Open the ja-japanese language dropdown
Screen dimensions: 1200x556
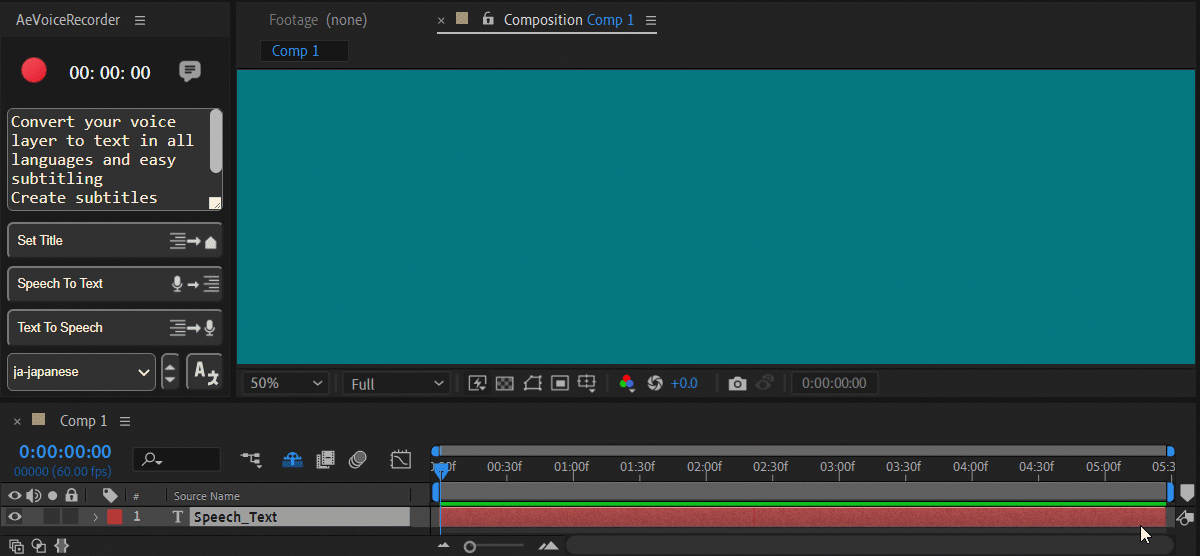81,372
